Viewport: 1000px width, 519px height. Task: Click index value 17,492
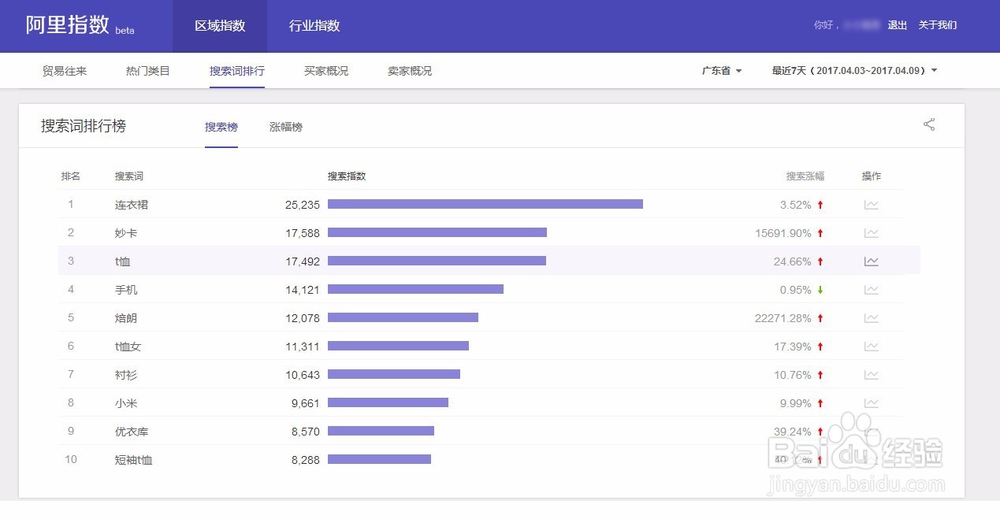(302, 261)
